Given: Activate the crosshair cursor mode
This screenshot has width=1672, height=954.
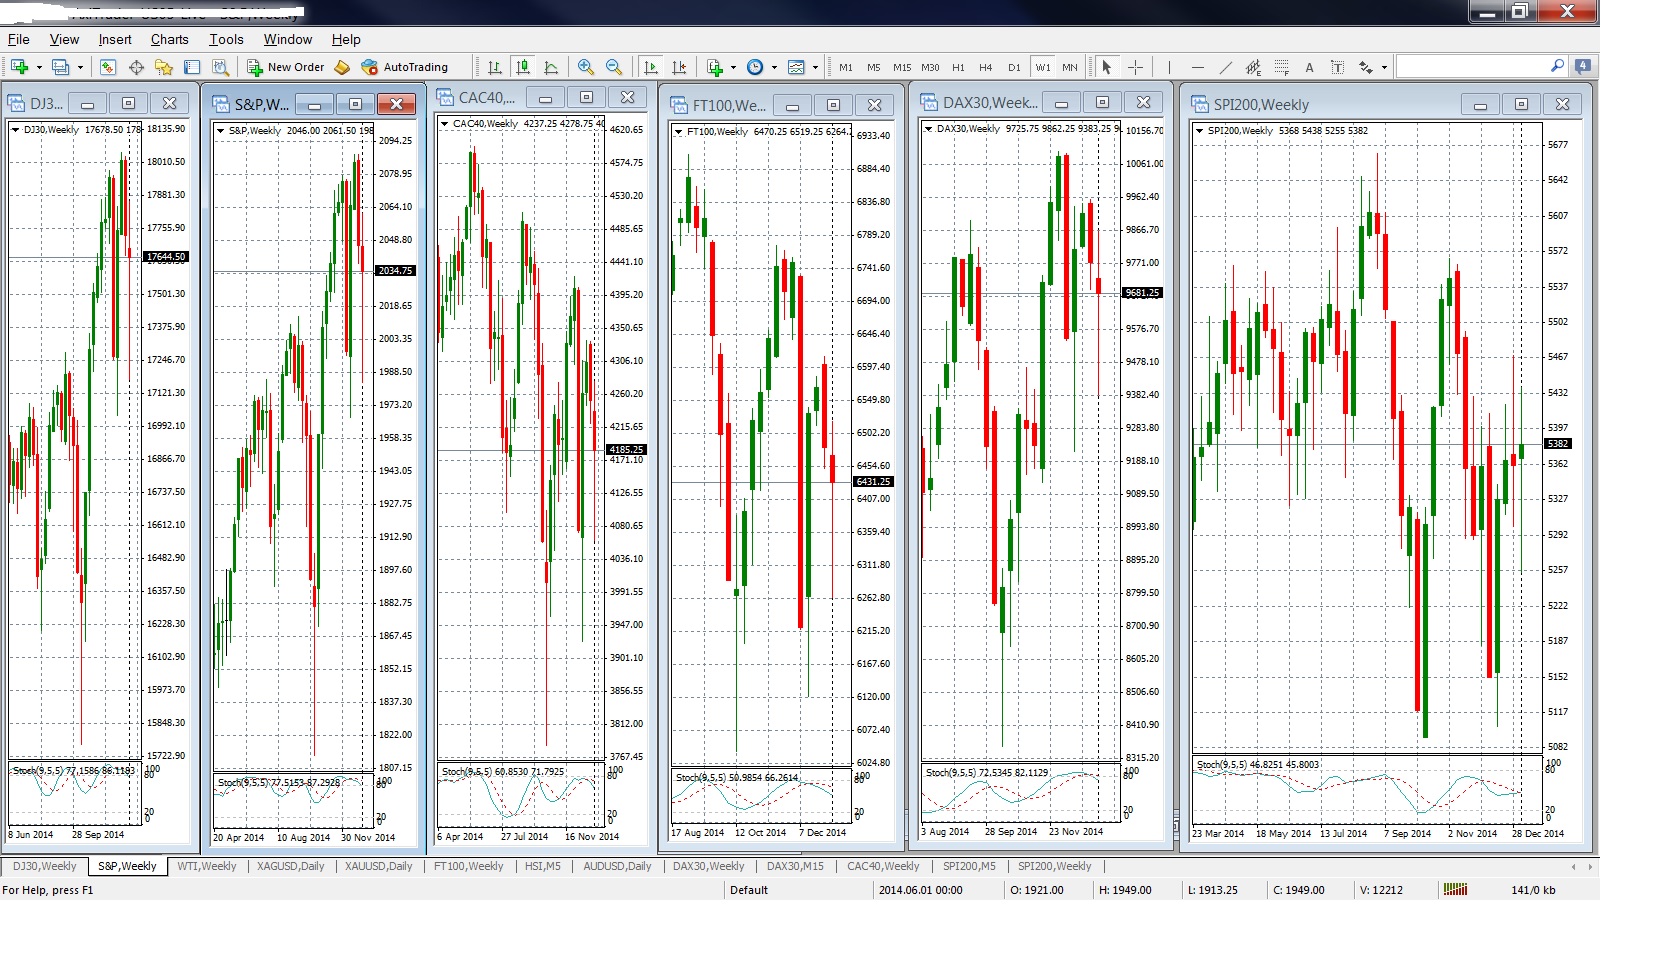Looking at the screenshot, I should [x=1135, y=67].
